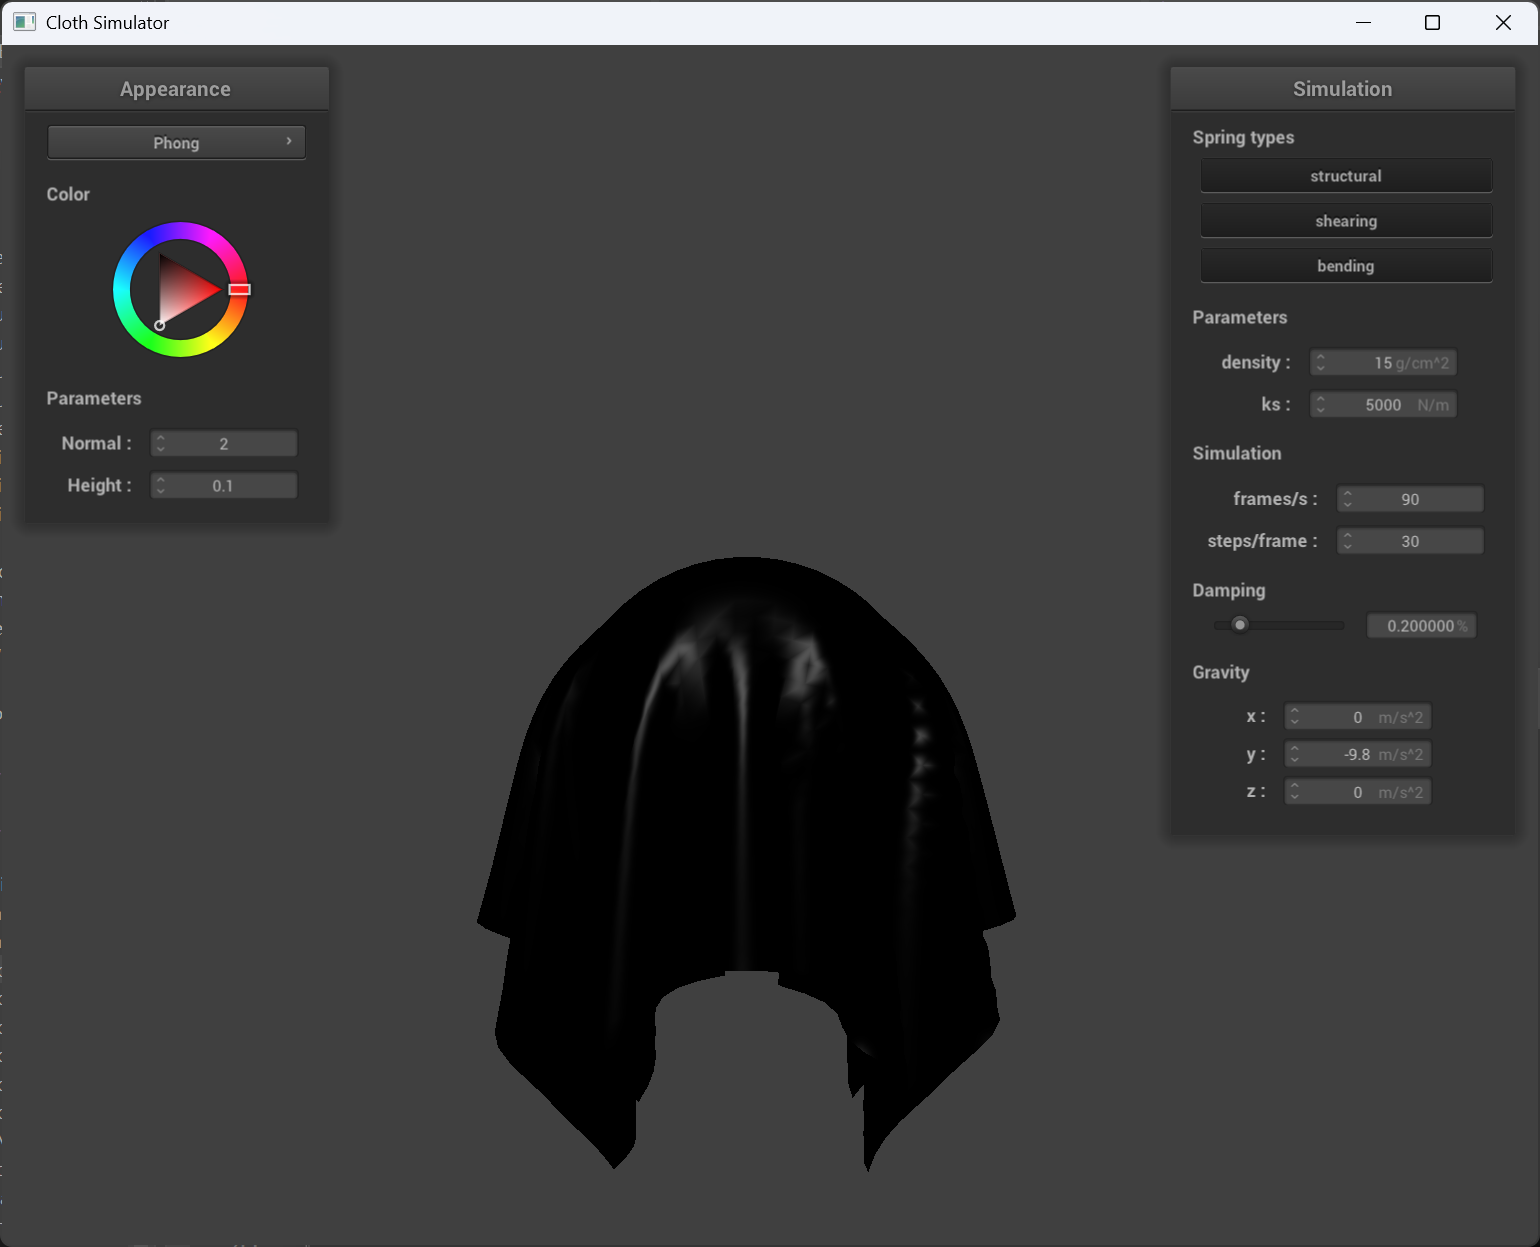Toggle the structural spring type

pyautogui.click(x=1346, y=176)
